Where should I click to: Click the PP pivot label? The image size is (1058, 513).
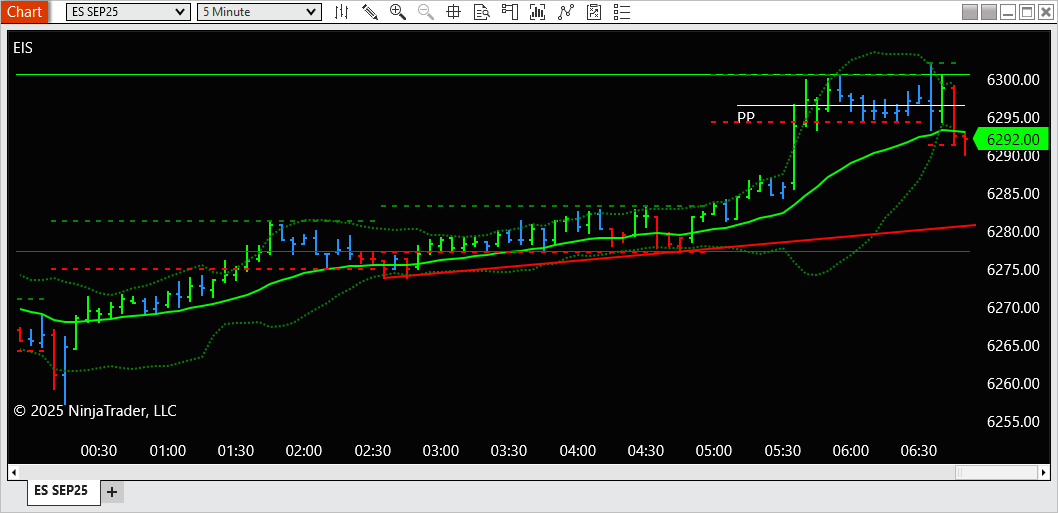746,117
